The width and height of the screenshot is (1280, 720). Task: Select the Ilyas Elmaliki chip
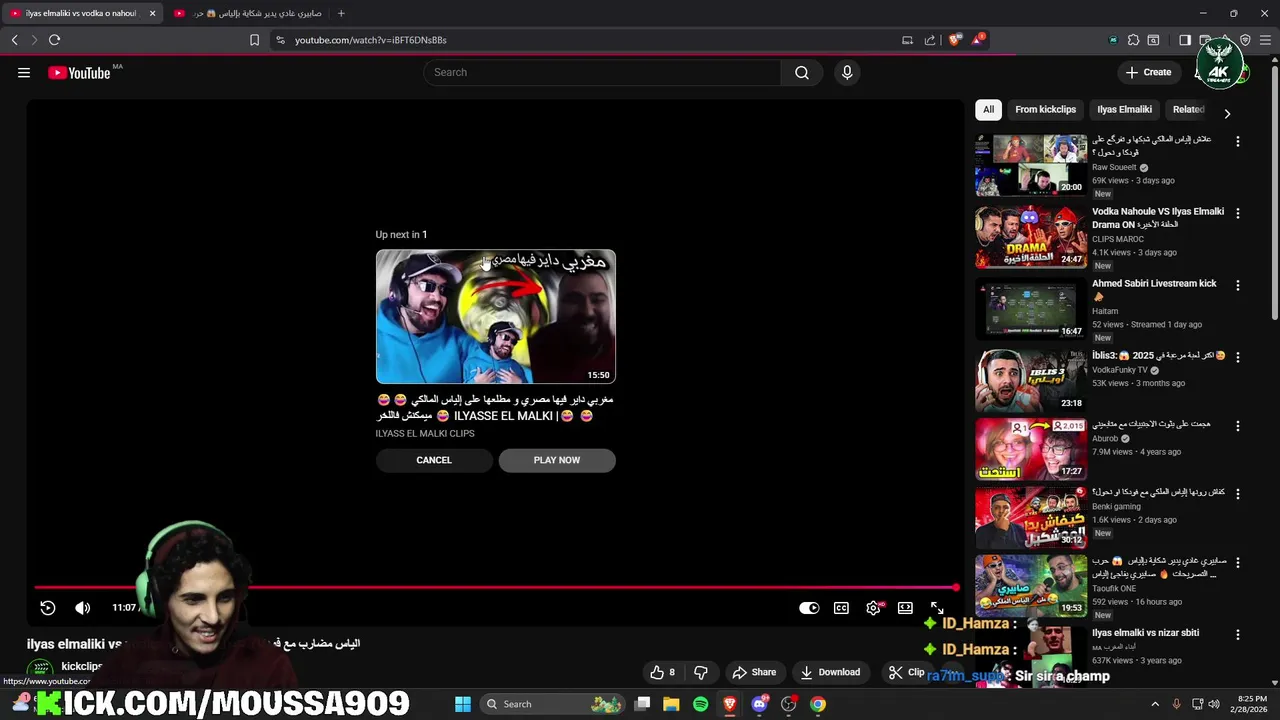pyautogui.click(x=1124, y=109)
